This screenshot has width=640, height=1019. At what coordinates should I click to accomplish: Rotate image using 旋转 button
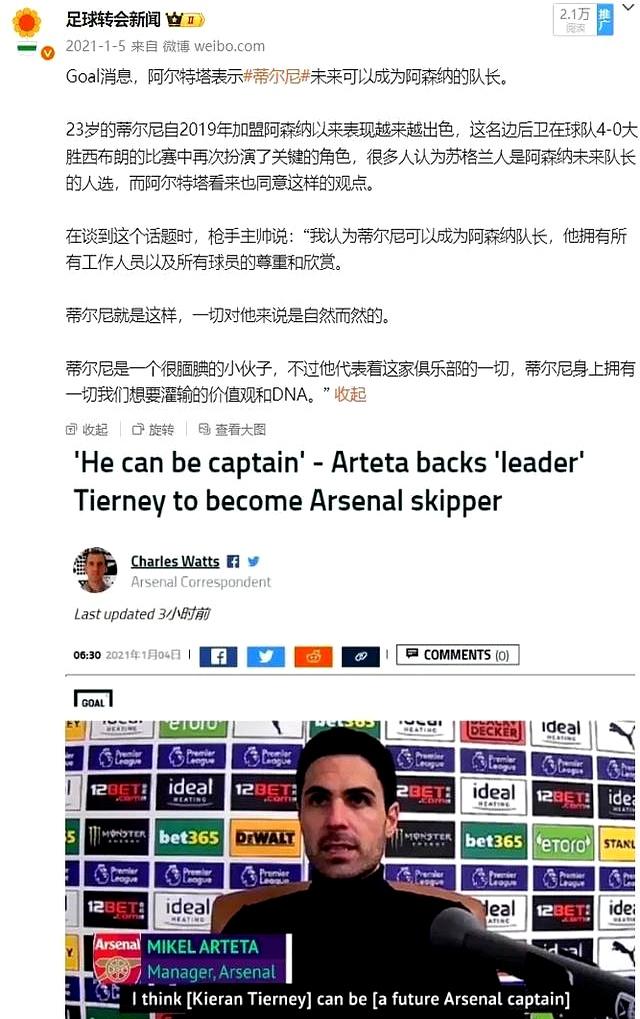tap(153, 430)
